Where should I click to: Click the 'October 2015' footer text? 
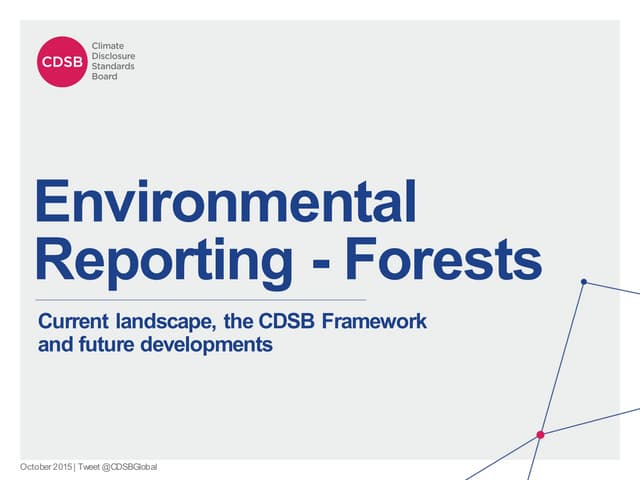45,468
